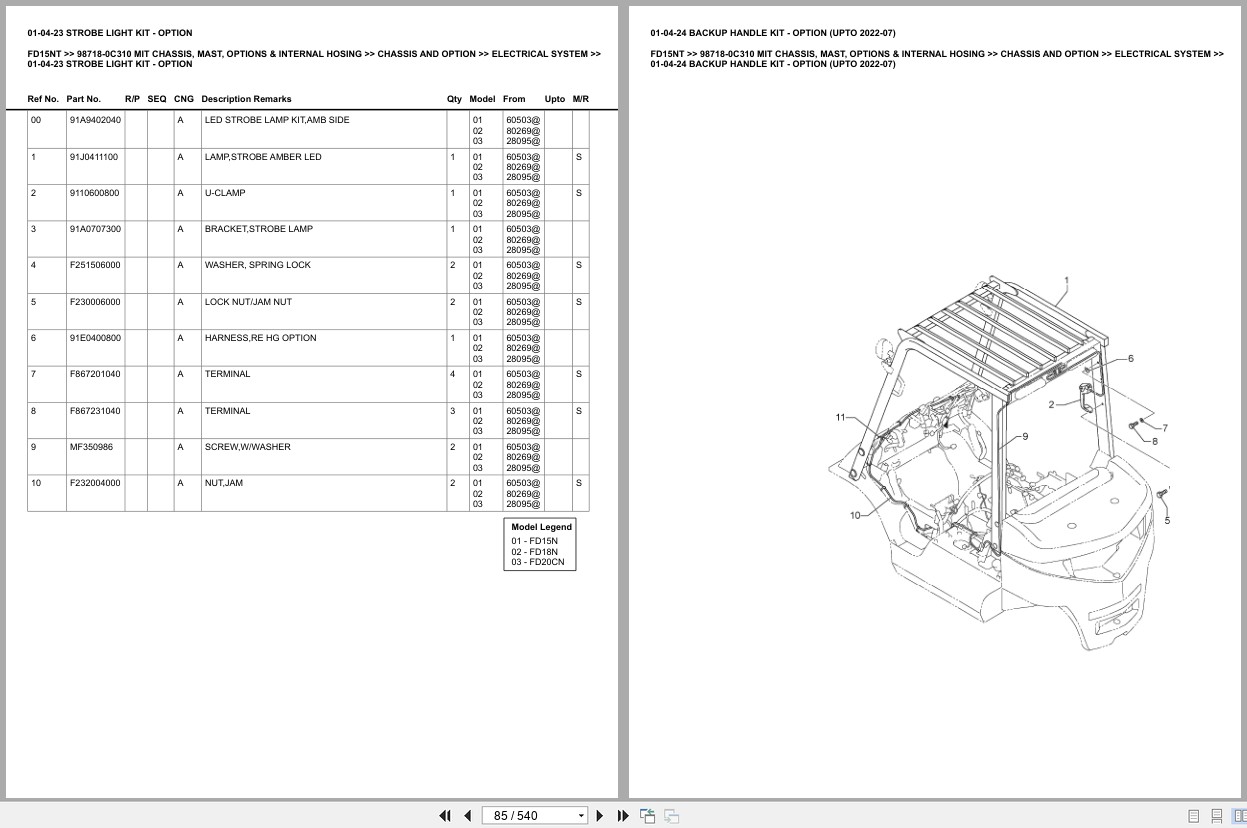
Task: Click the Ref No. column header
Action: click(43, 99)
